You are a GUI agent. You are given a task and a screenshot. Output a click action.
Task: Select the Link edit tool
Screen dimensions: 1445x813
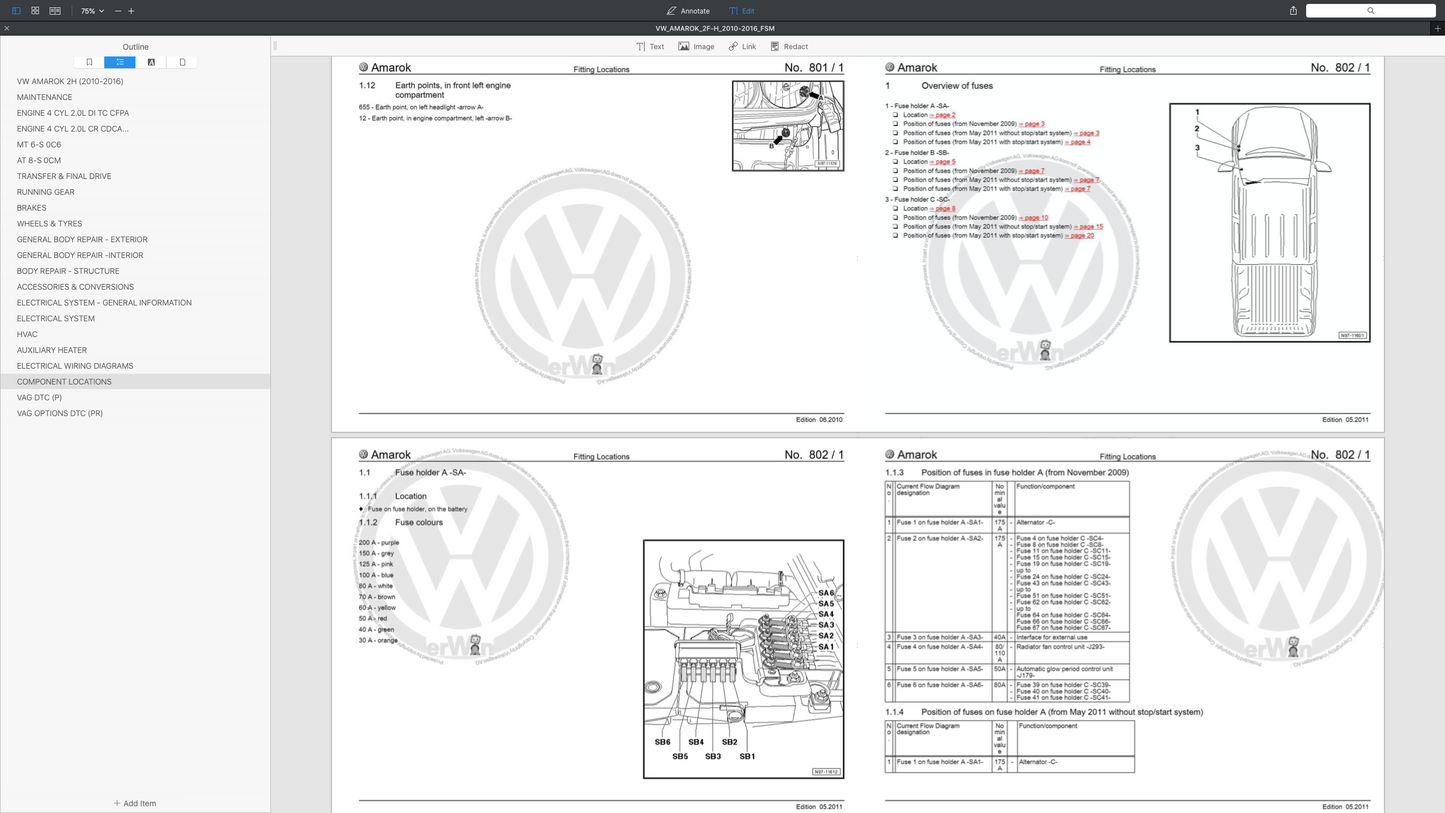pyautogui.click(x=742, y=46)
